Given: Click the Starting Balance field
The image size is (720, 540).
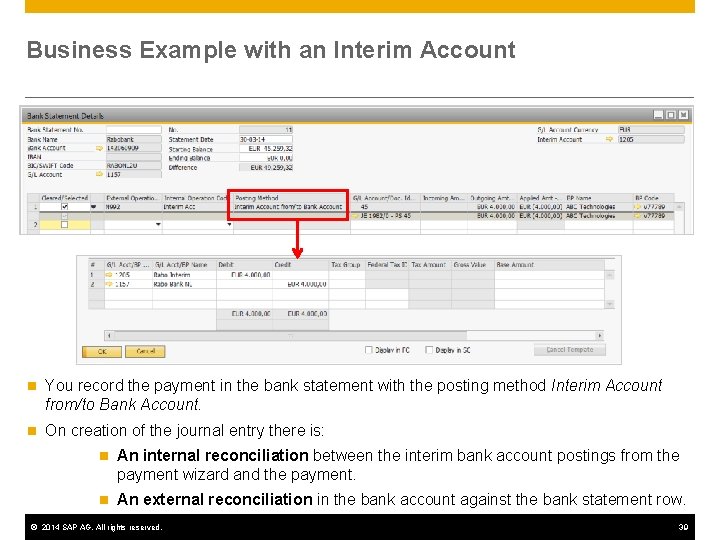Looking at the screenshot, I should pos(265,149).
